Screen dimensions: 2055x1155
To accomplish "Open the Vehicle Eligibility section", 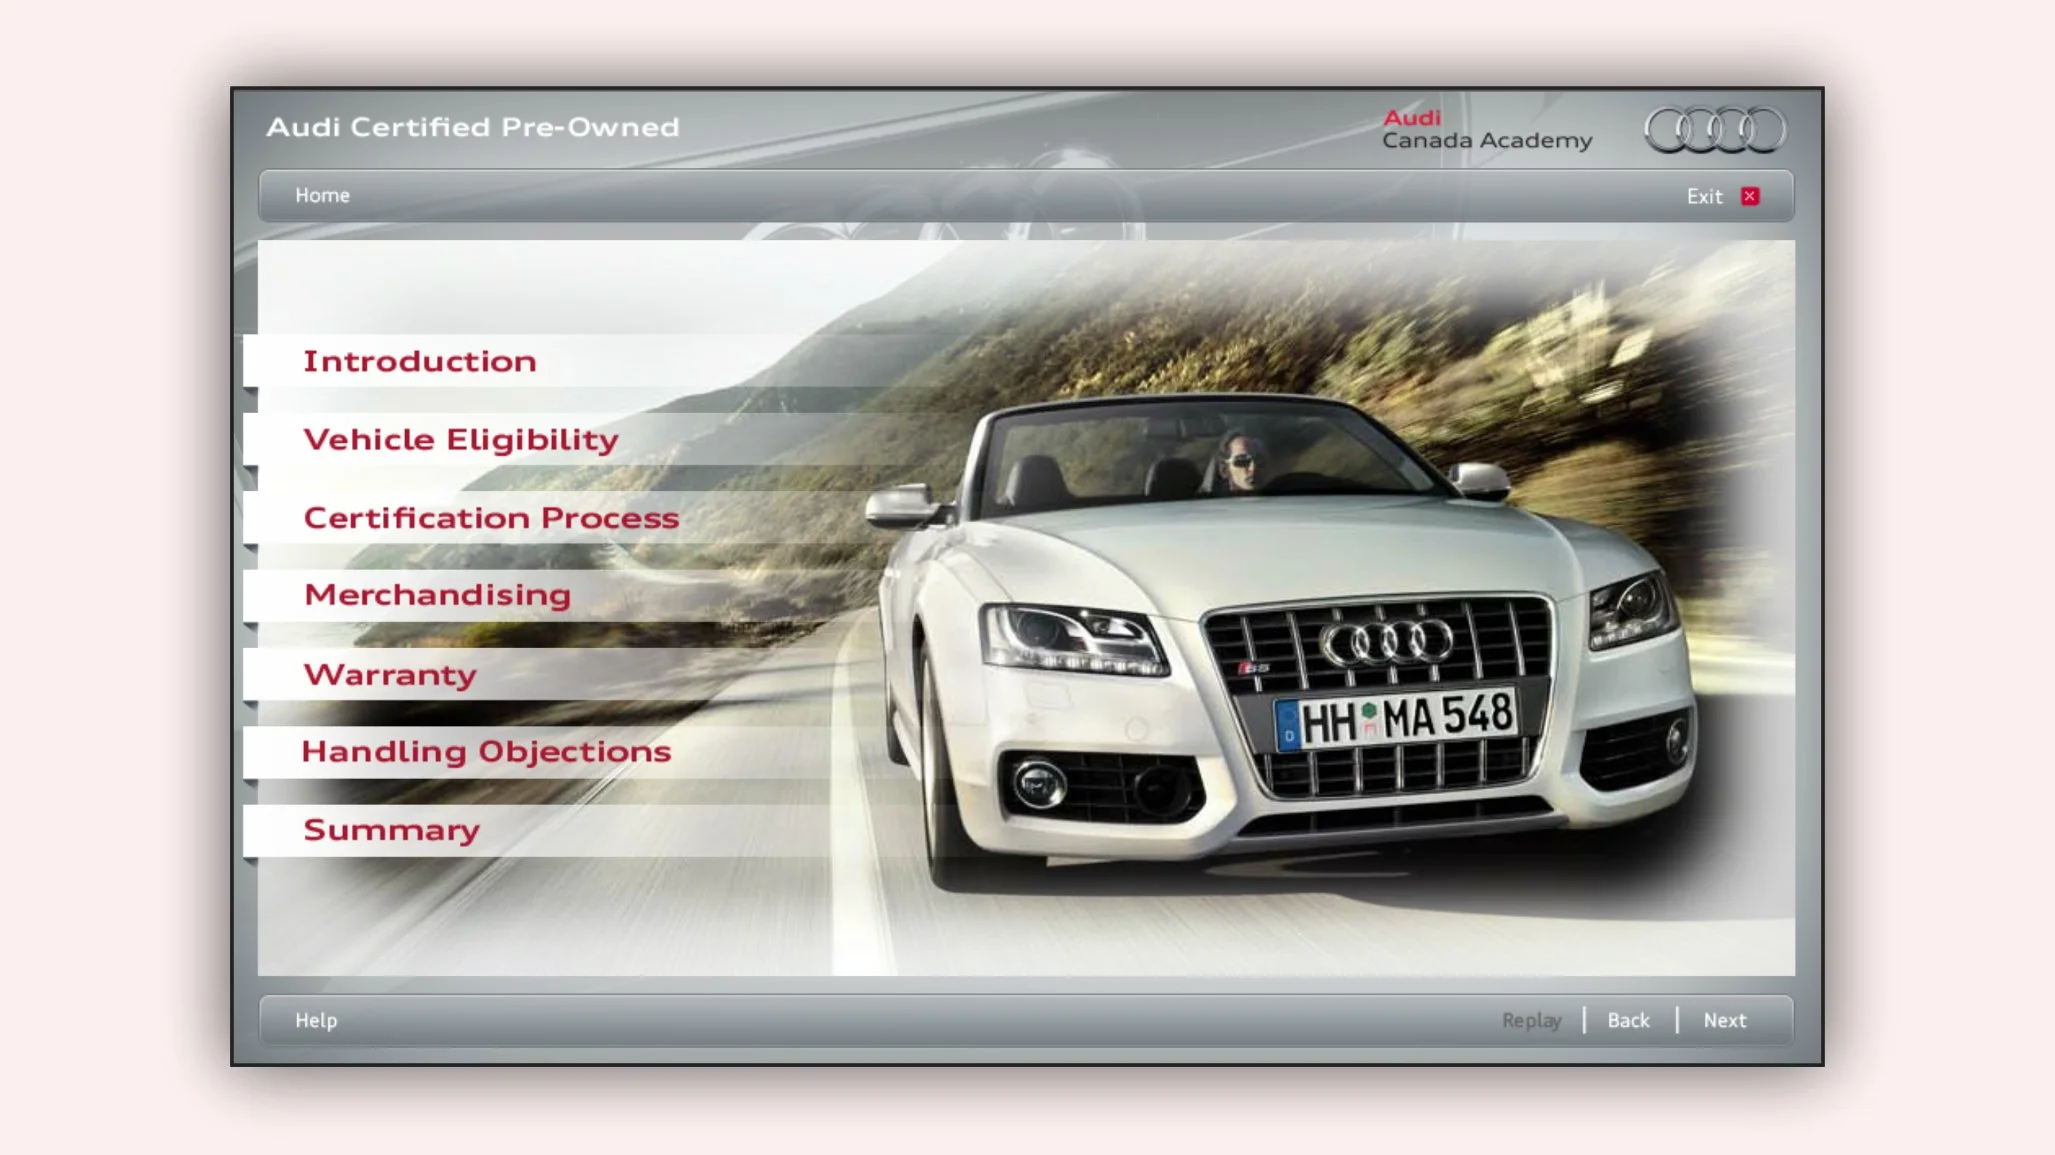I will point(461,439).
